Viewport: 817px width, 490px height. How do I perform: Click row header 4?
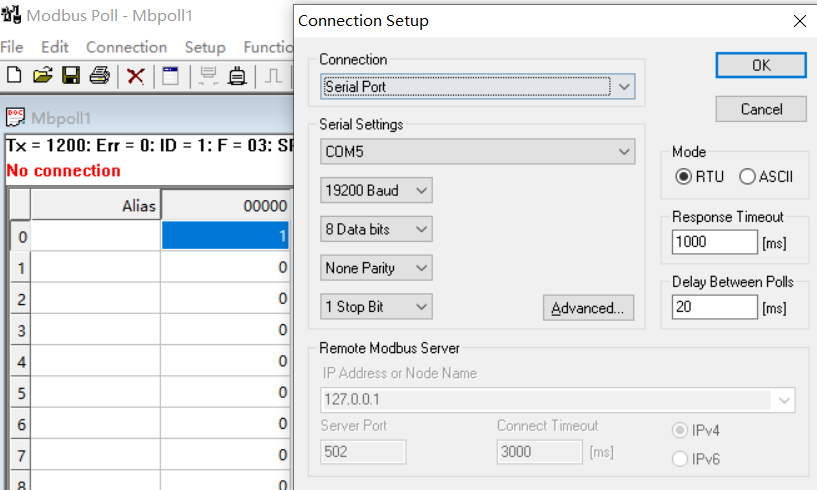point(21,361)
